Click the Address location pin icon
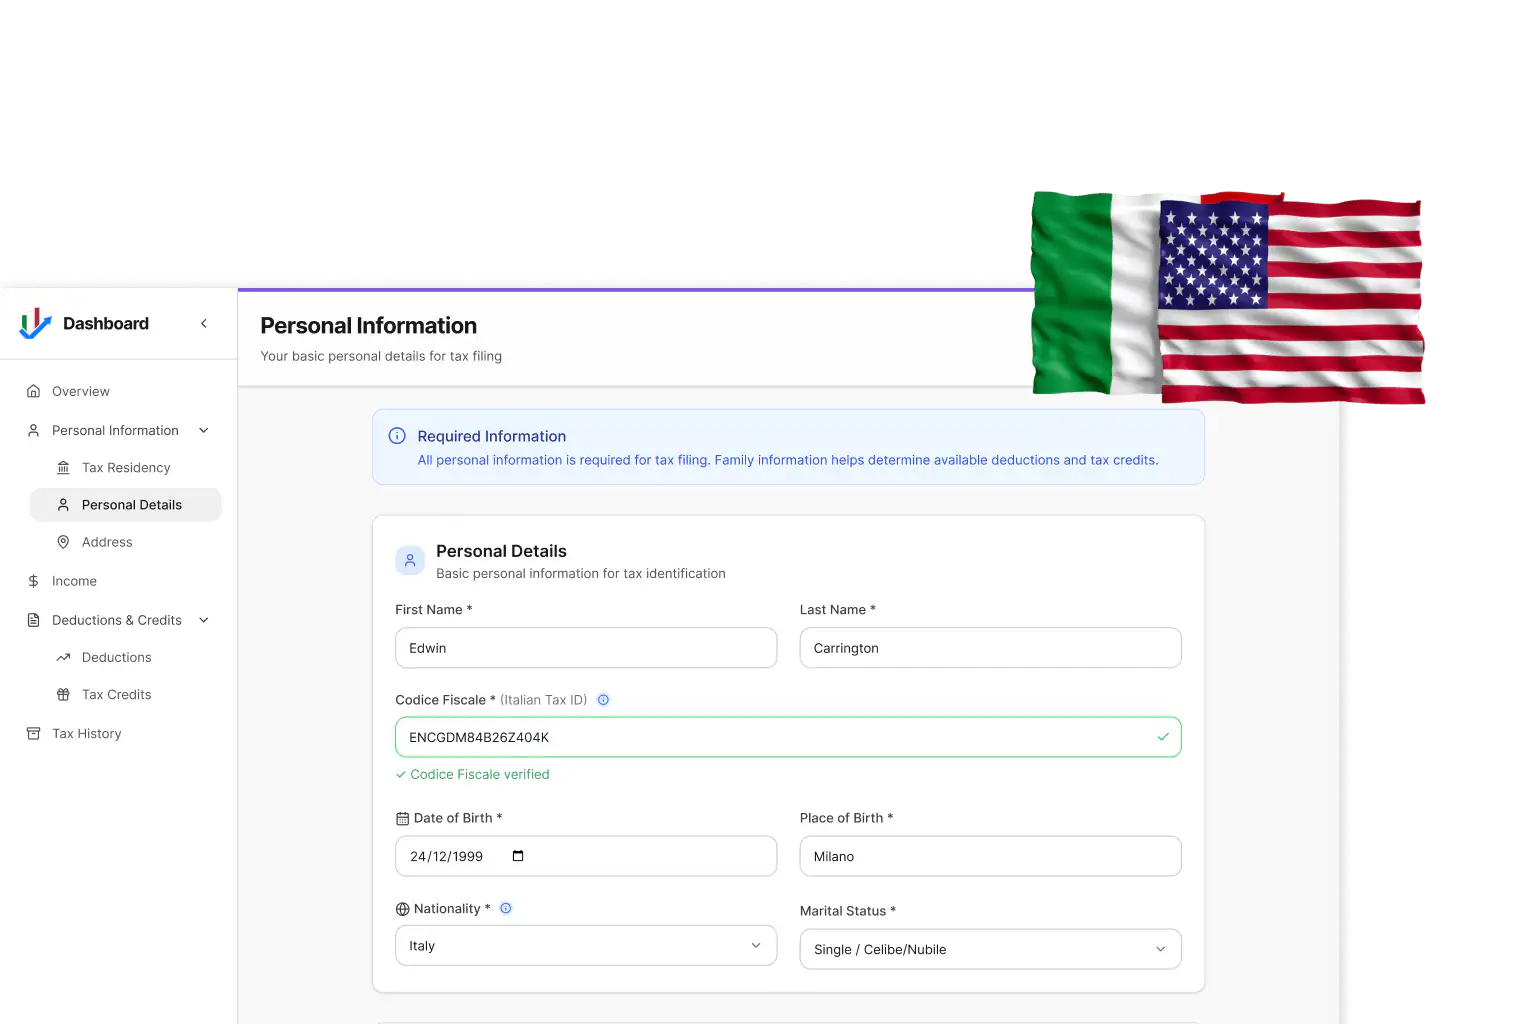1536x1024 pixels. click(63, 541)
